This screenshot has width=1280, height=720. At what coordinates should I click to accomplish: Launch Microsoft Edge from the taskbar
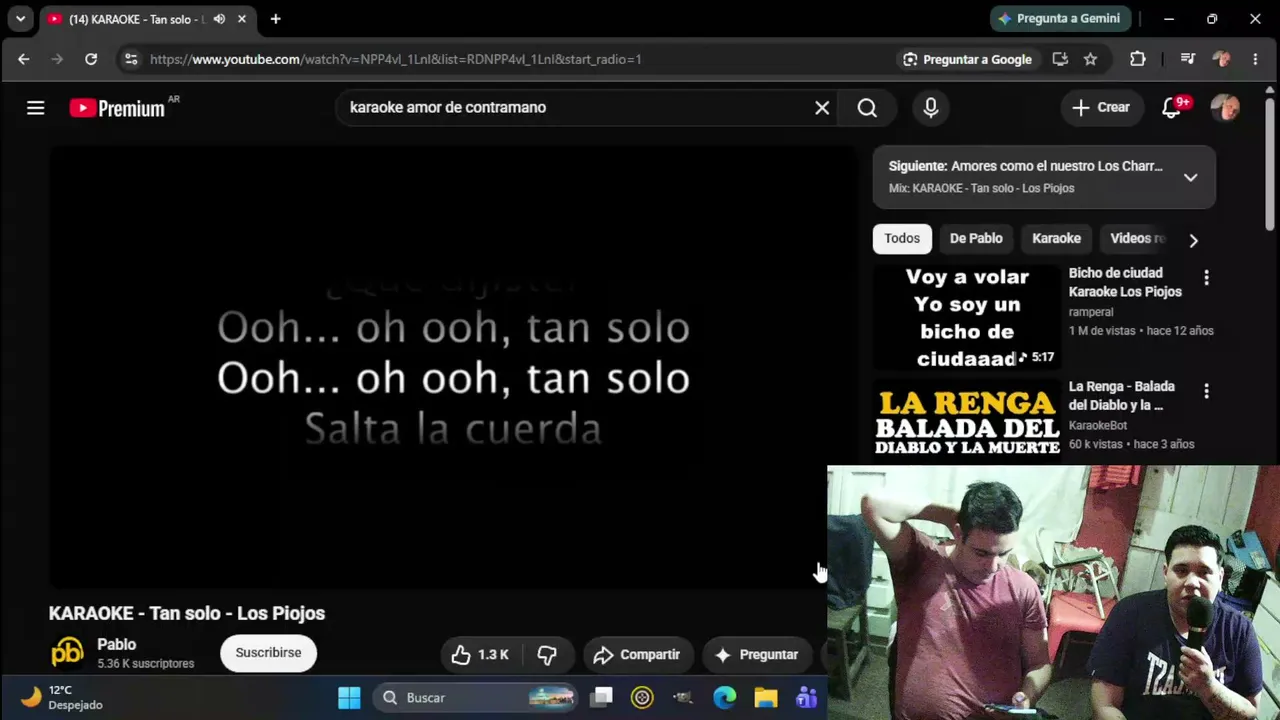[724, 698]
